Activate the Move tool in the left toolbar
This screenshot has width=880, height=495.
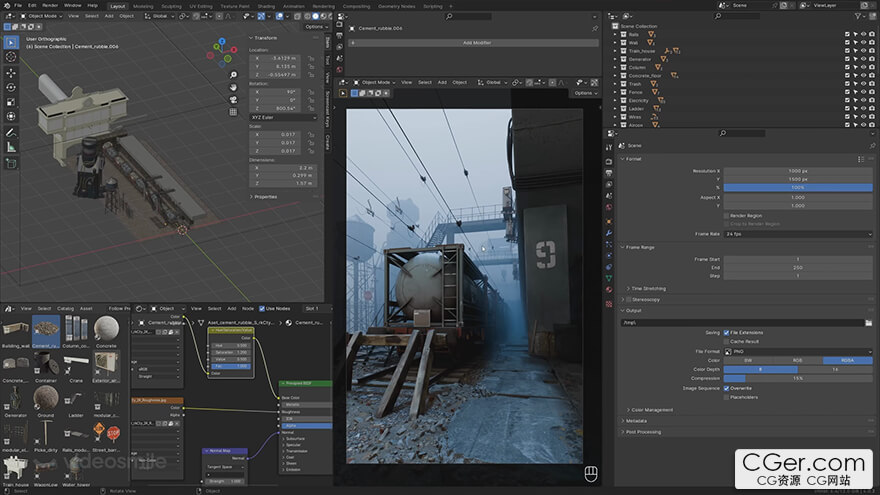pyautogui.click(x=11, y=72)
